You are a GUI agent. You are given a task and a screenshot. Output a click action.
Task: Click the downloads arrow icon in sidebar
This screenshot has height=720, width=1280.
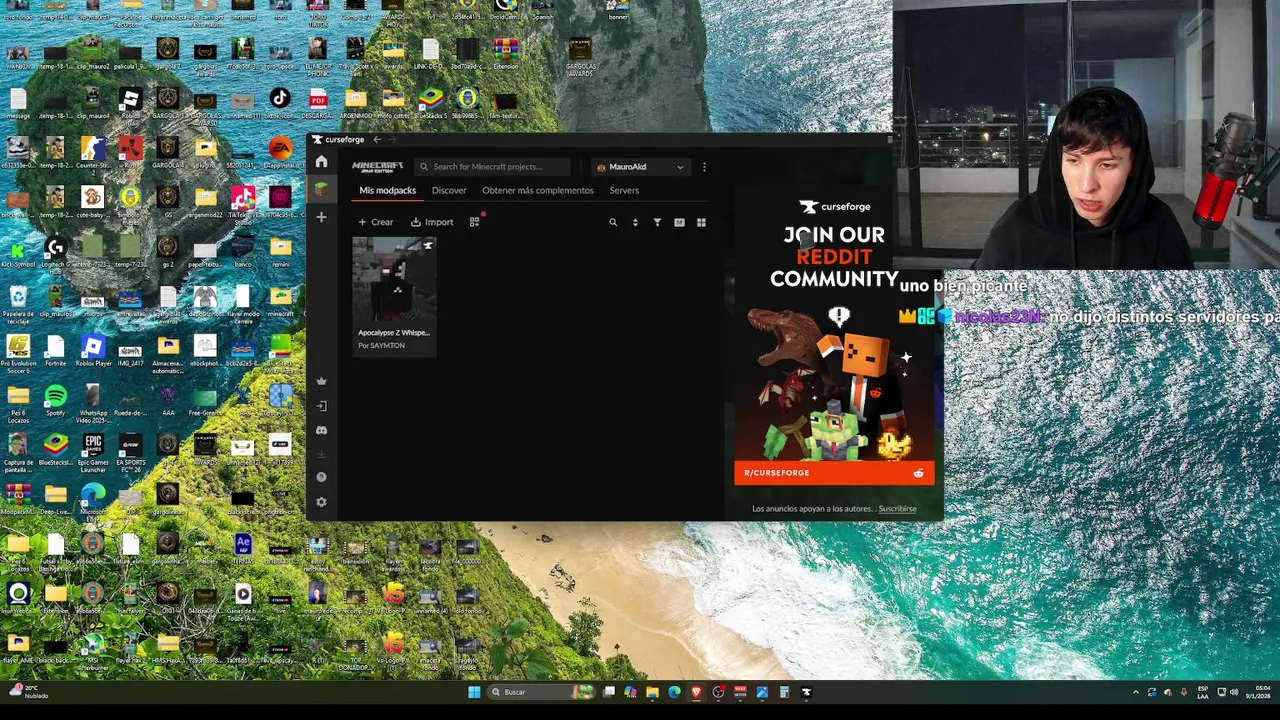321,454
